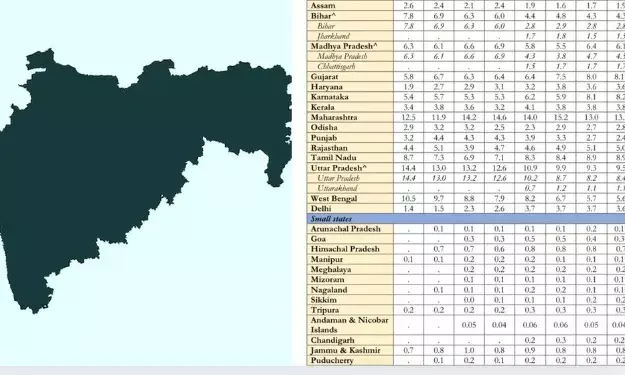This screenshot has width=625, height=375.
Task: Select the Maharashtra row label
Action: [x=334, y=117]
